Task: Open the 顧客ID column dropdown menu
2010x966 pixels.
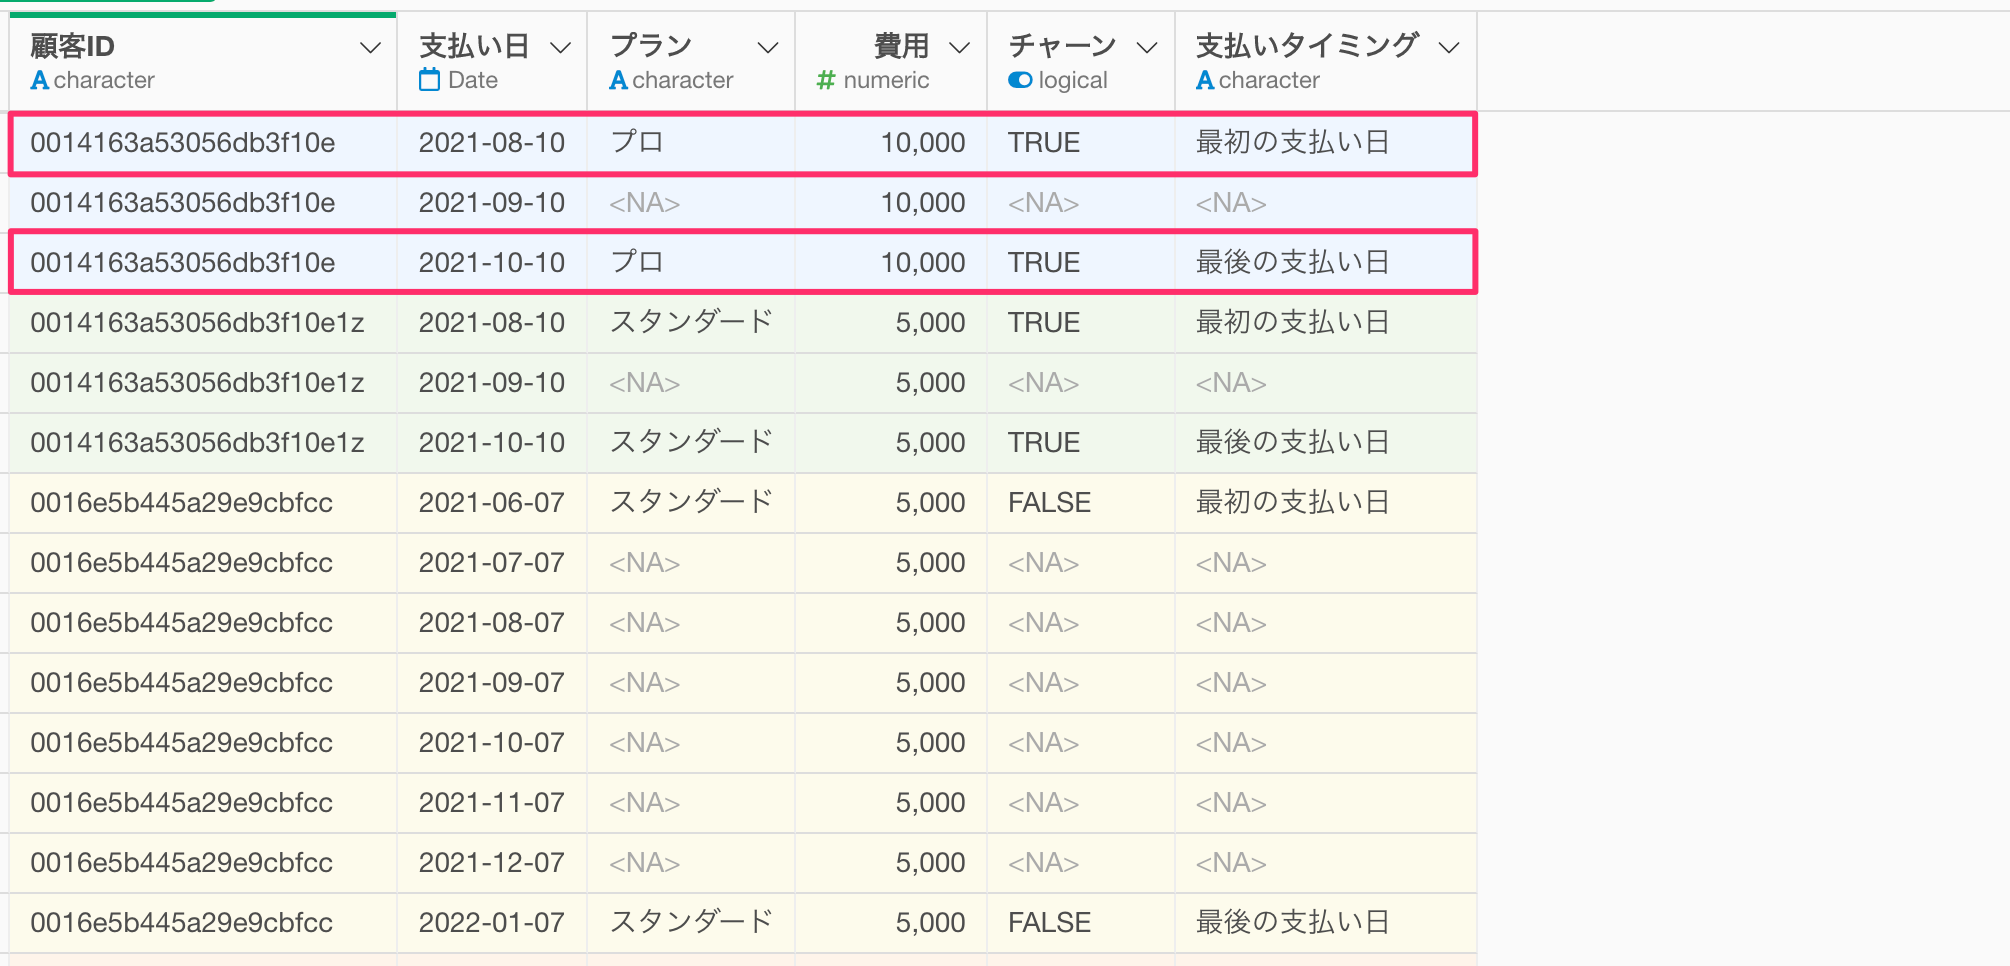Action: (370, 48)
